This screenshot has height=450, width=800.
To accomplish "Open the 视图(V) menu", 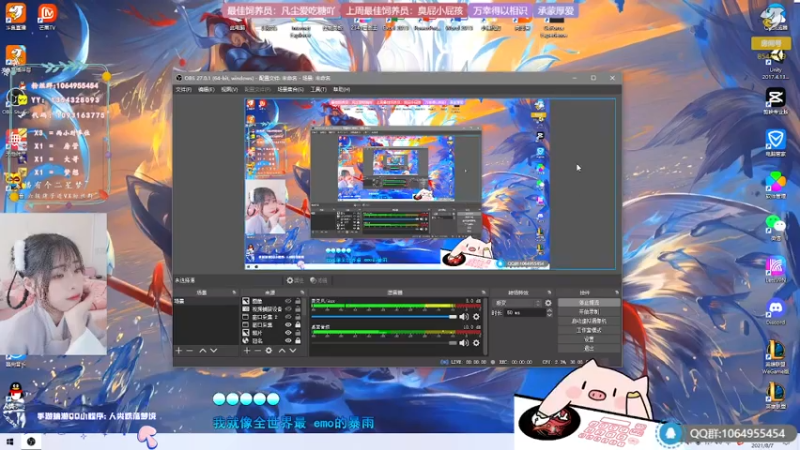I will pos(229,89).
